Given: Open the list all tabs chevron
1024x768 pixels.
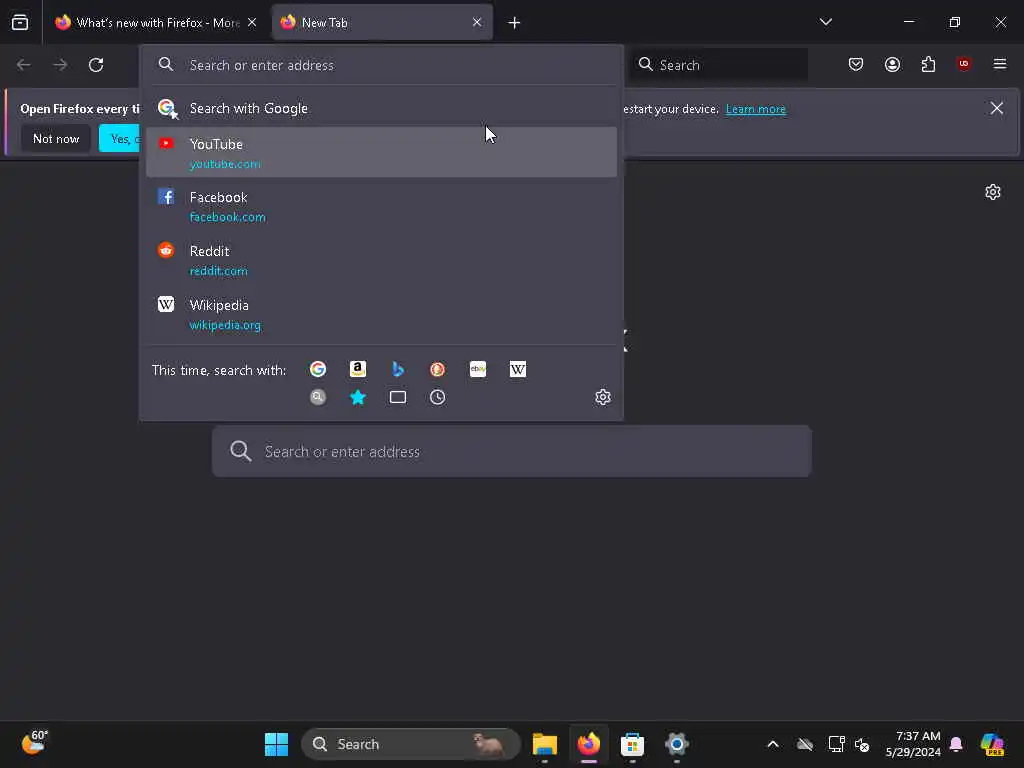Looking at the screenshot, I should (x=825, y=22).
